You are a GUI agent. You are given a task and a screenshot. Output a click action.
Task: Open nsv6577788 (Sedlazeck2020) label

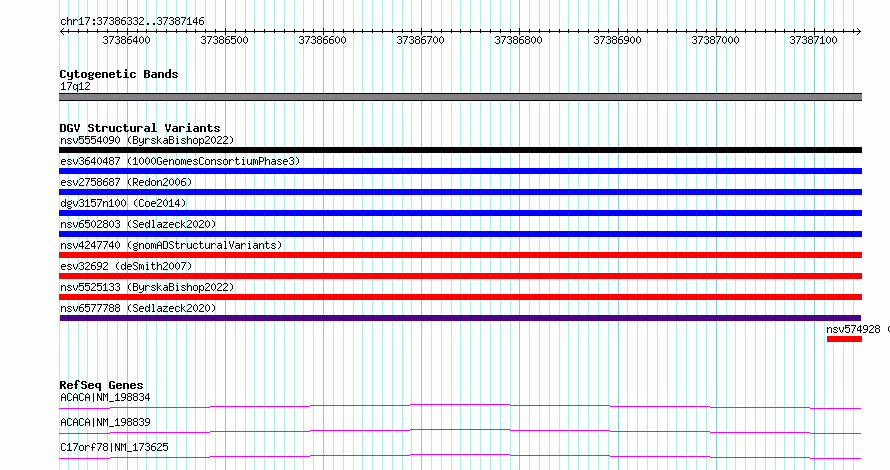[138, 308]
